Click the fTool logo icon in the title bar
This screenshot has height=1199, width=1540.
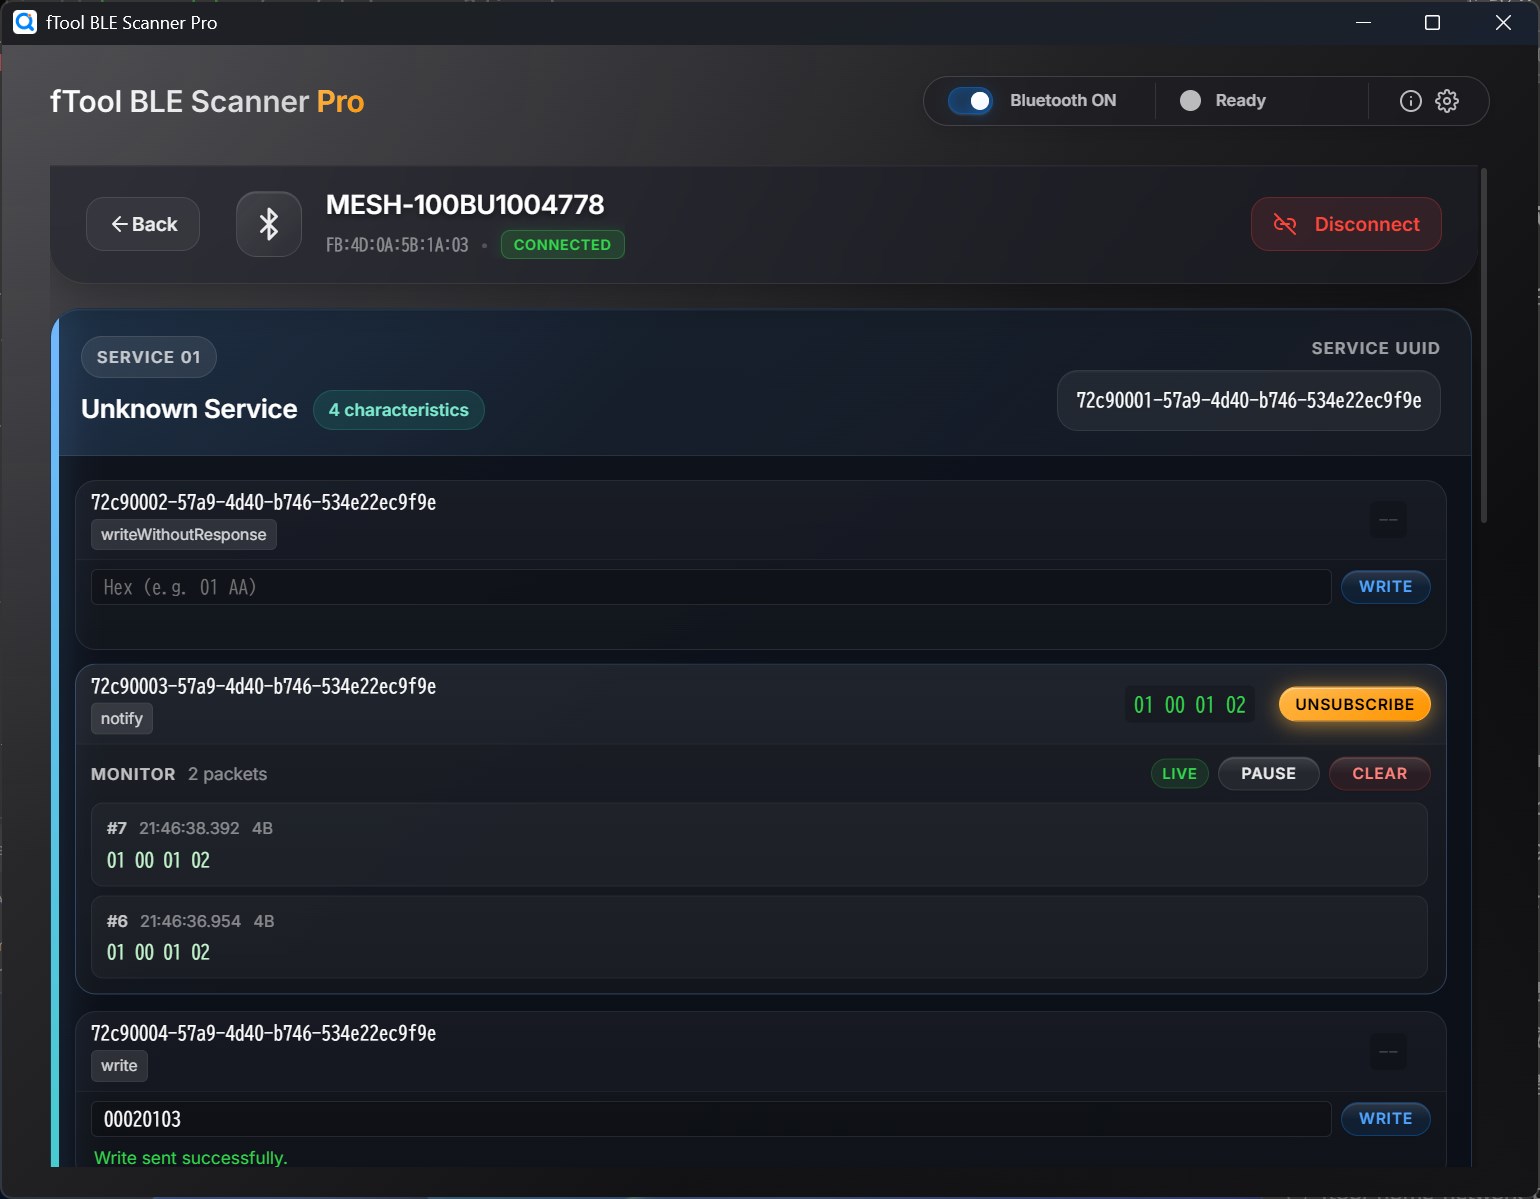(x=25, y=22)
